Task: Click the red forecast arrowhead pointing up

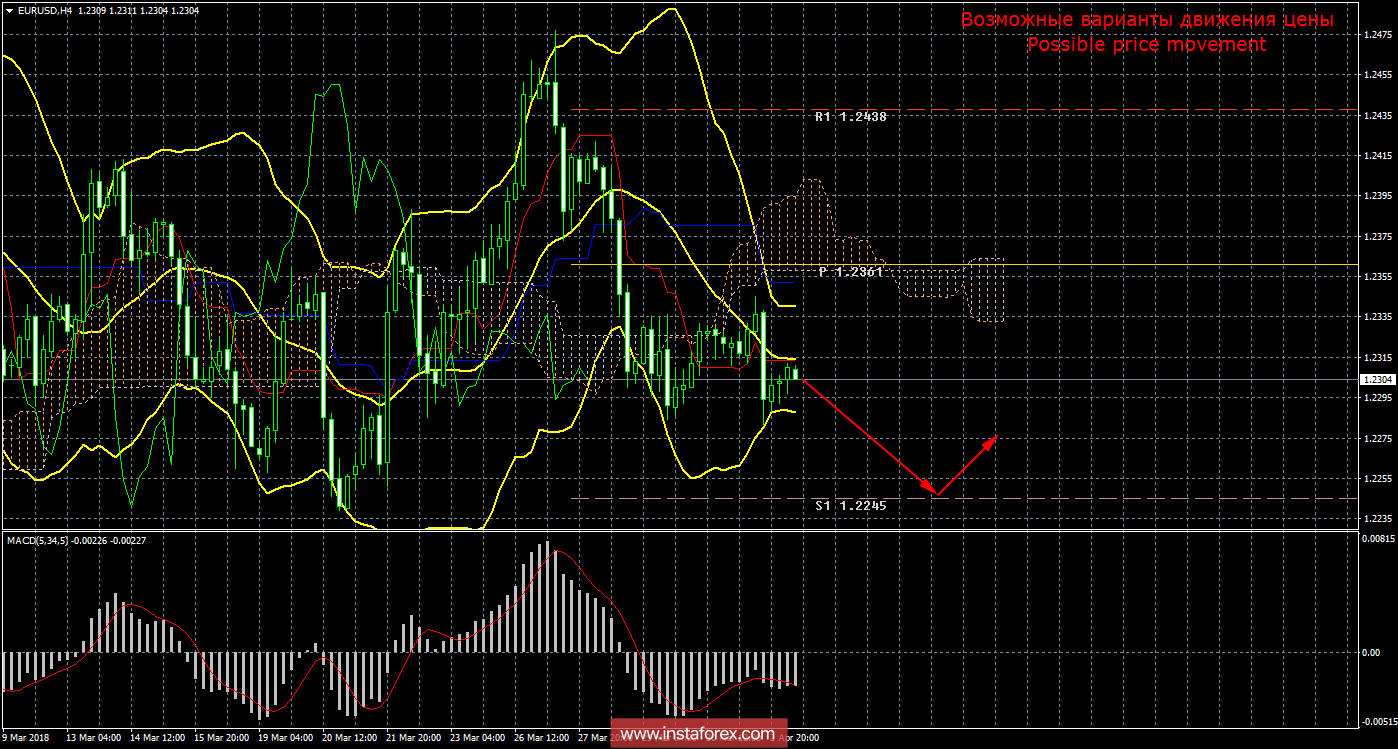Action: pos(993,438)
